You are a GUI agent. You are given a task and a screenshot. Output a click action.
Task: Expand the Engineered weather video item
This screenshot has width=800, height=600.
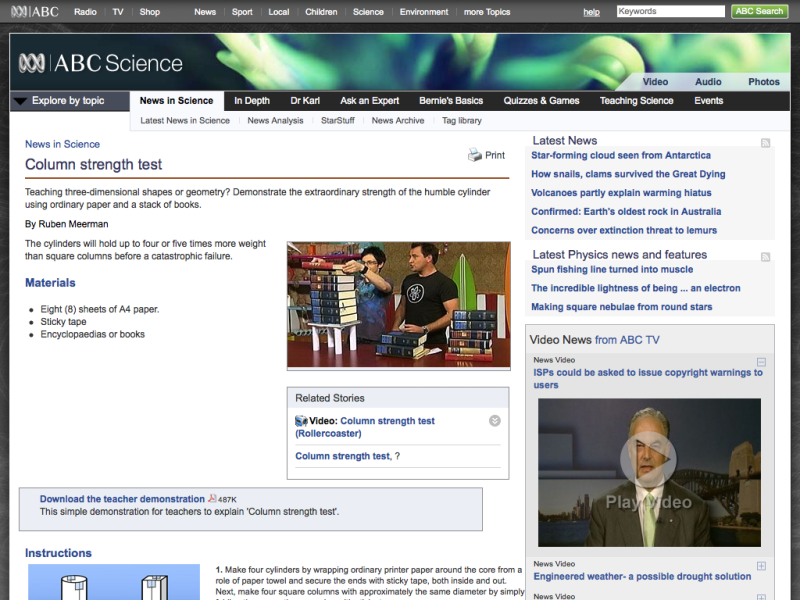coord(761,566)
